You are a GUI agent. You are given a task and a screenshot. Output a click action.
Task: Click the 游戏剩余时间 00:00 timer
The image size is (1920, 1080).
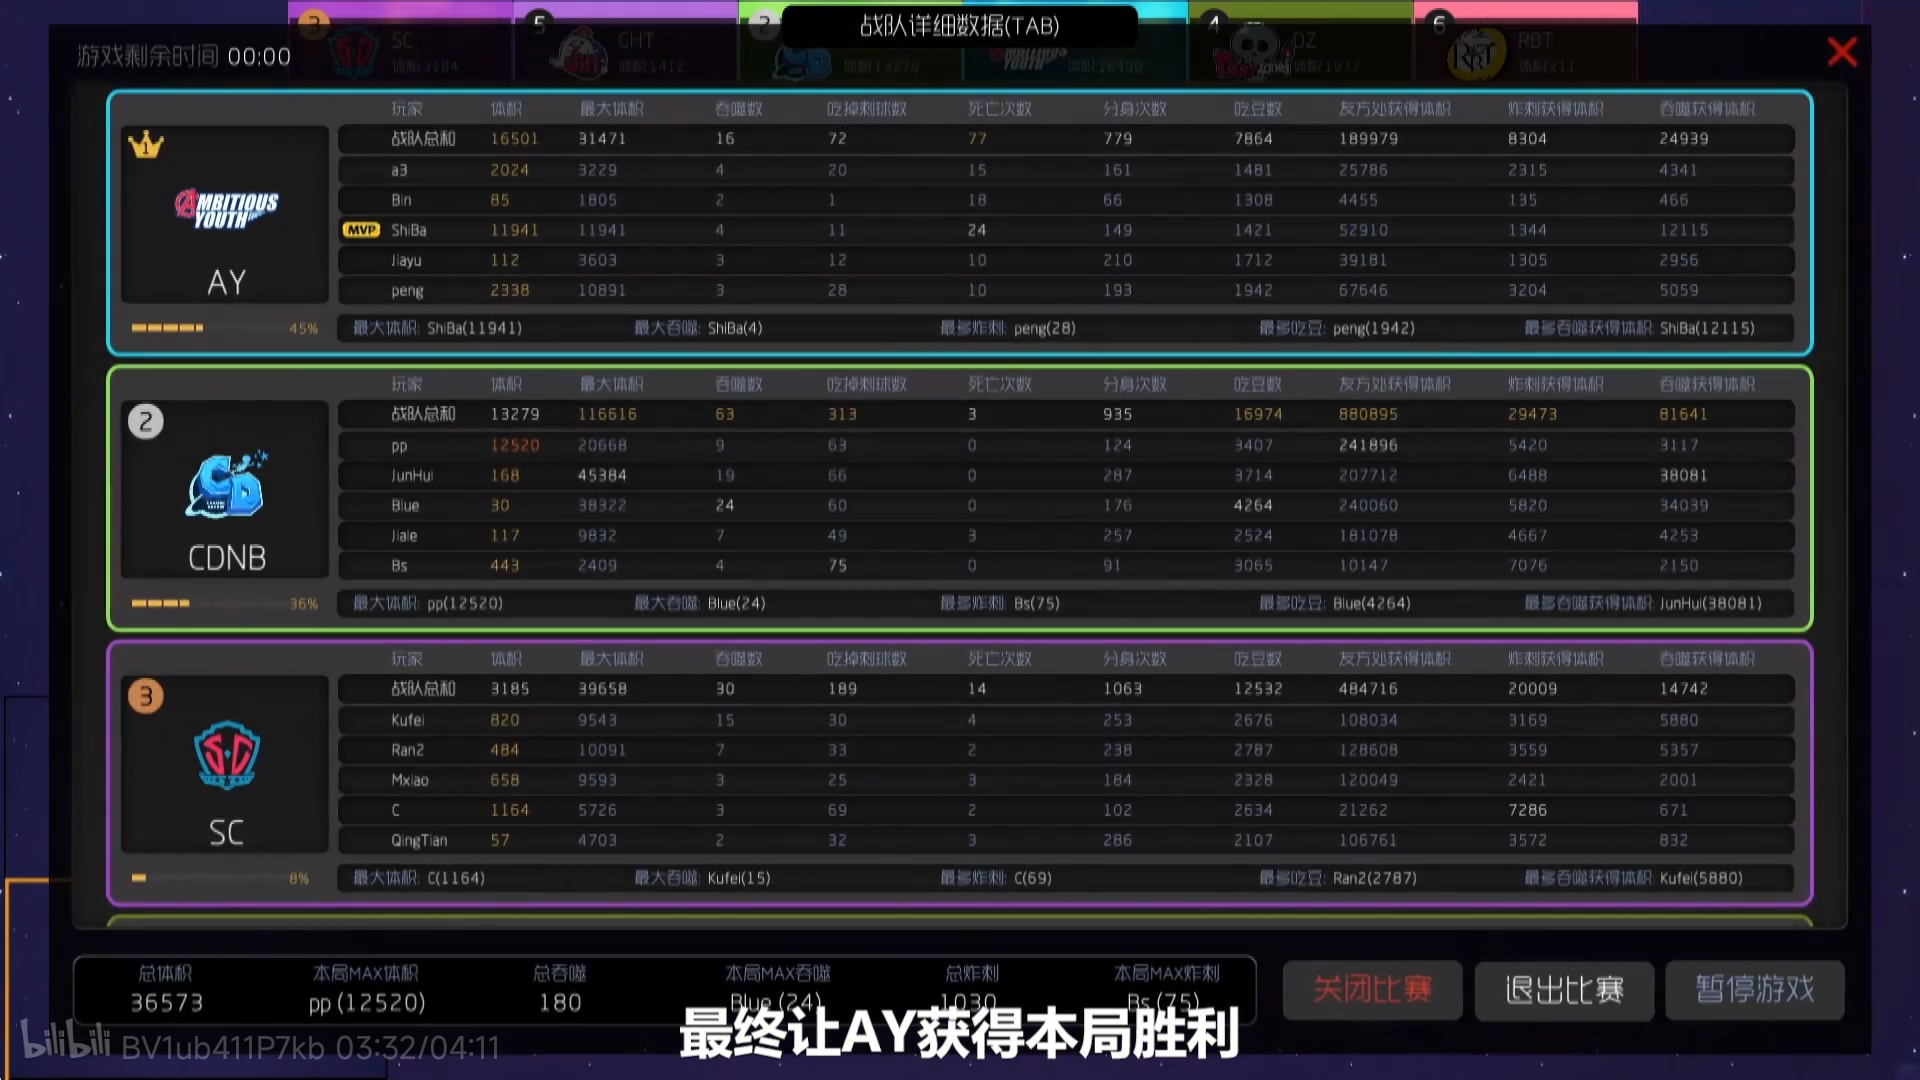pyautogui.click(x=184, y=56)
